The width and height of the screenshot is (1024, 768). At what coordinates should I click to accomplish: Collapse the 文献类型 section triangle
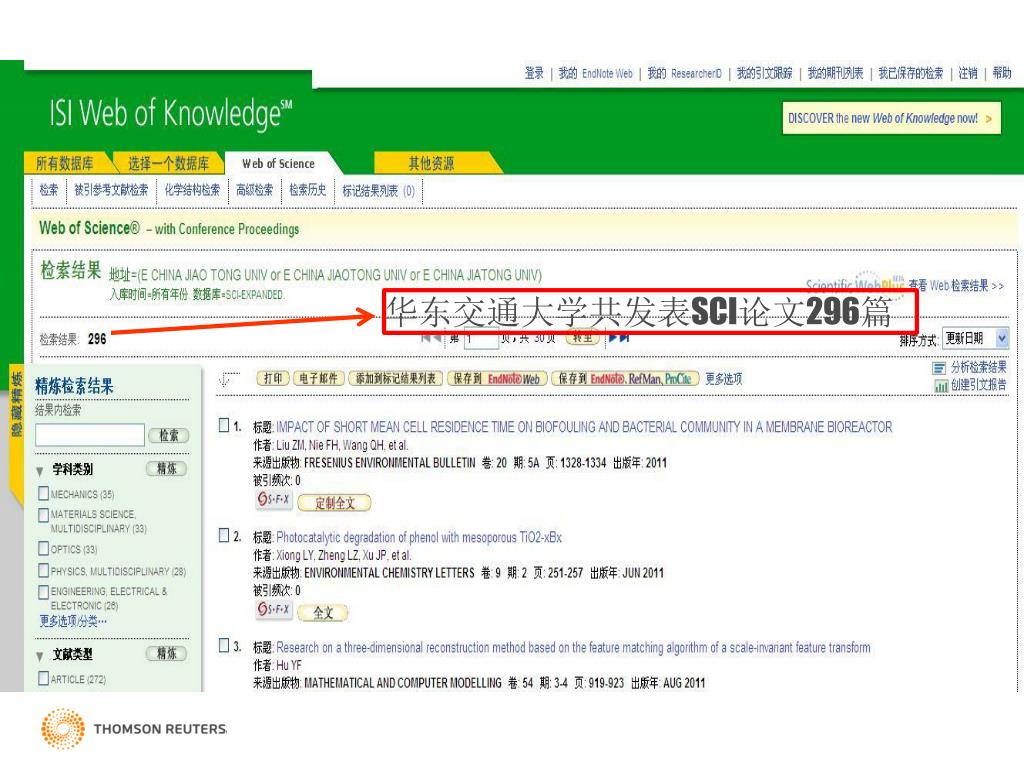click(x=40, y=656)
